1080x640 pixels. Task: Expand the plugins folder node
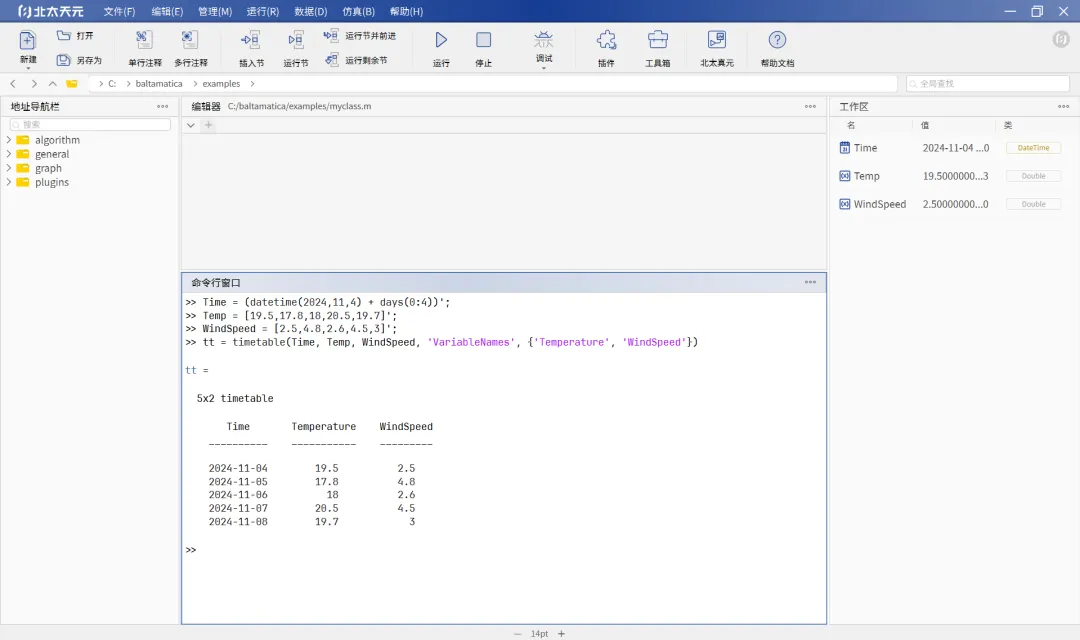(x=9, y=182)
